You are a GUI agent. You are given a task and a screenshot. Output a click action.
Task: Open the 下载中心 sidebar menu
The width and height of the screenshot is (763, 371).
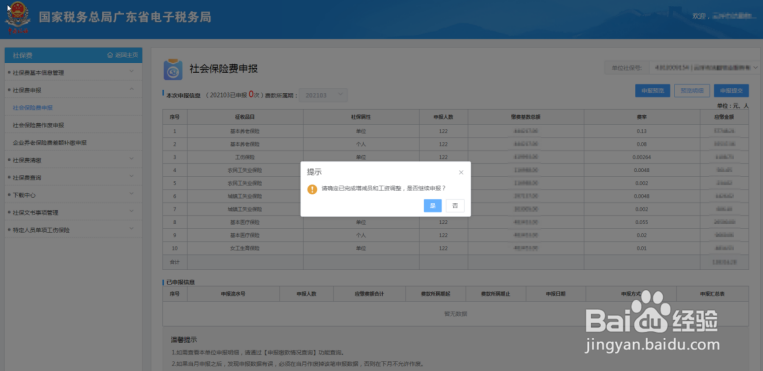[73, 195]
